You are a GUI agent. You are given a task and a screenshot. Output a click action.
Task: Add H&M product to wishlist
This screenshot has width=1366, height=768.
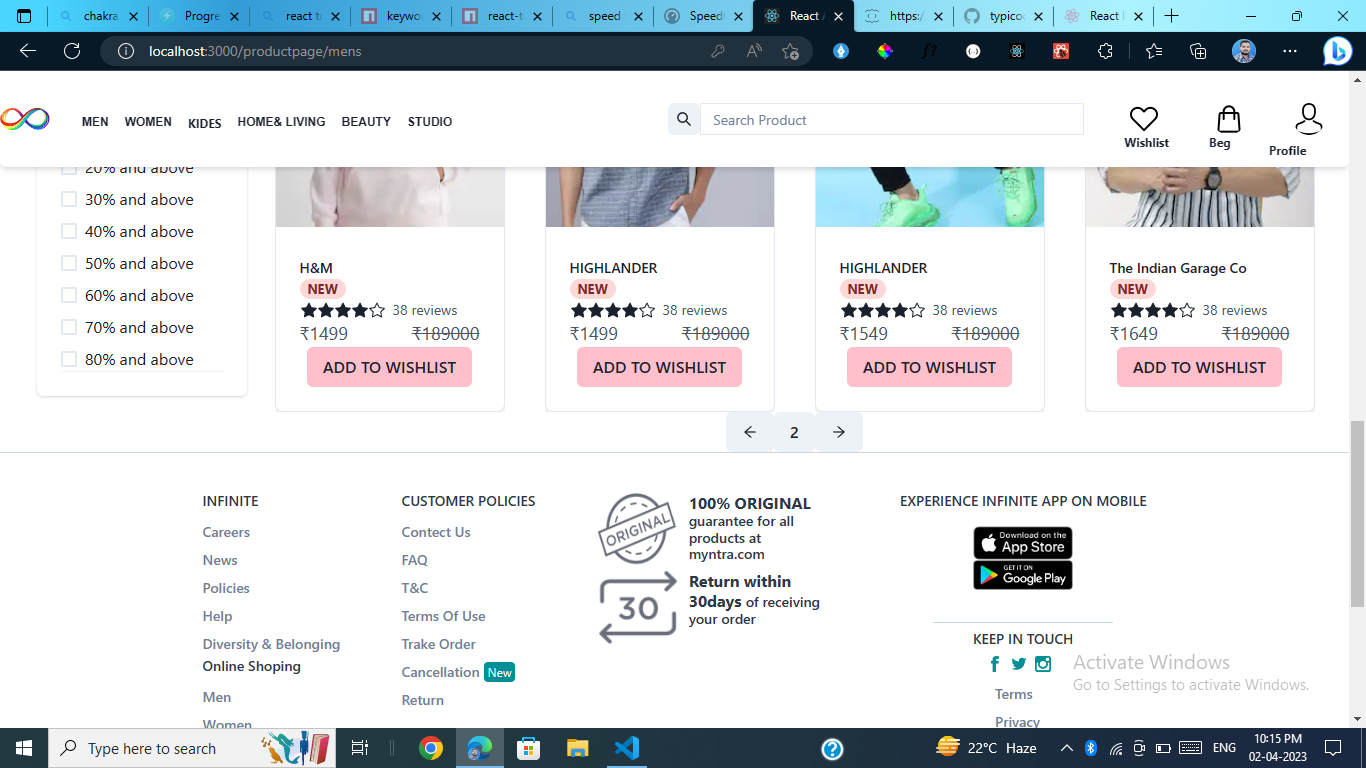[389, 367]
